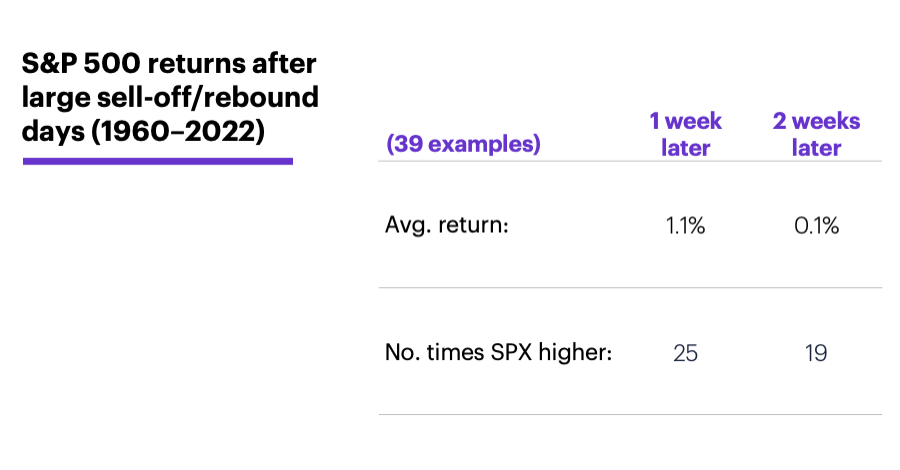Click the word 'later' under '2 weeks'

pyautogui.click(x=816, y=147)
